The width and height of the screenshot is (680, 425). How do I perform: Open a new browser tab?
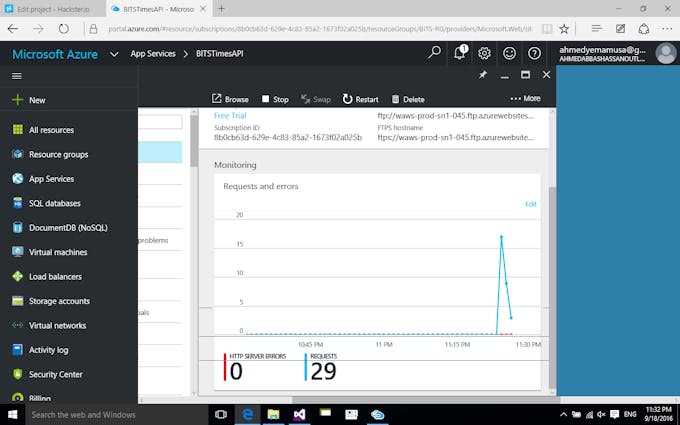tap(221, 8)
